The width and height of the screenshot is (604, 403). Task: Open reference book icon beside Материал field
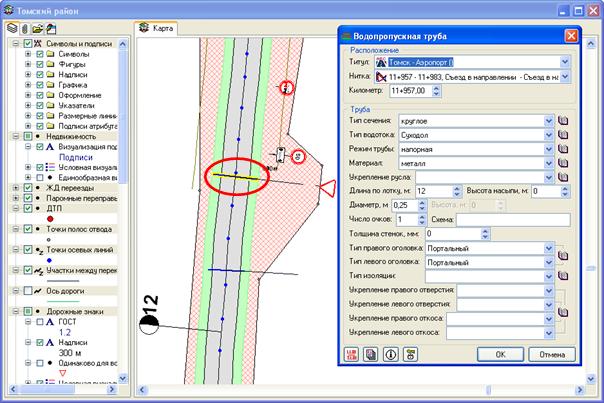tap(563, 162)
